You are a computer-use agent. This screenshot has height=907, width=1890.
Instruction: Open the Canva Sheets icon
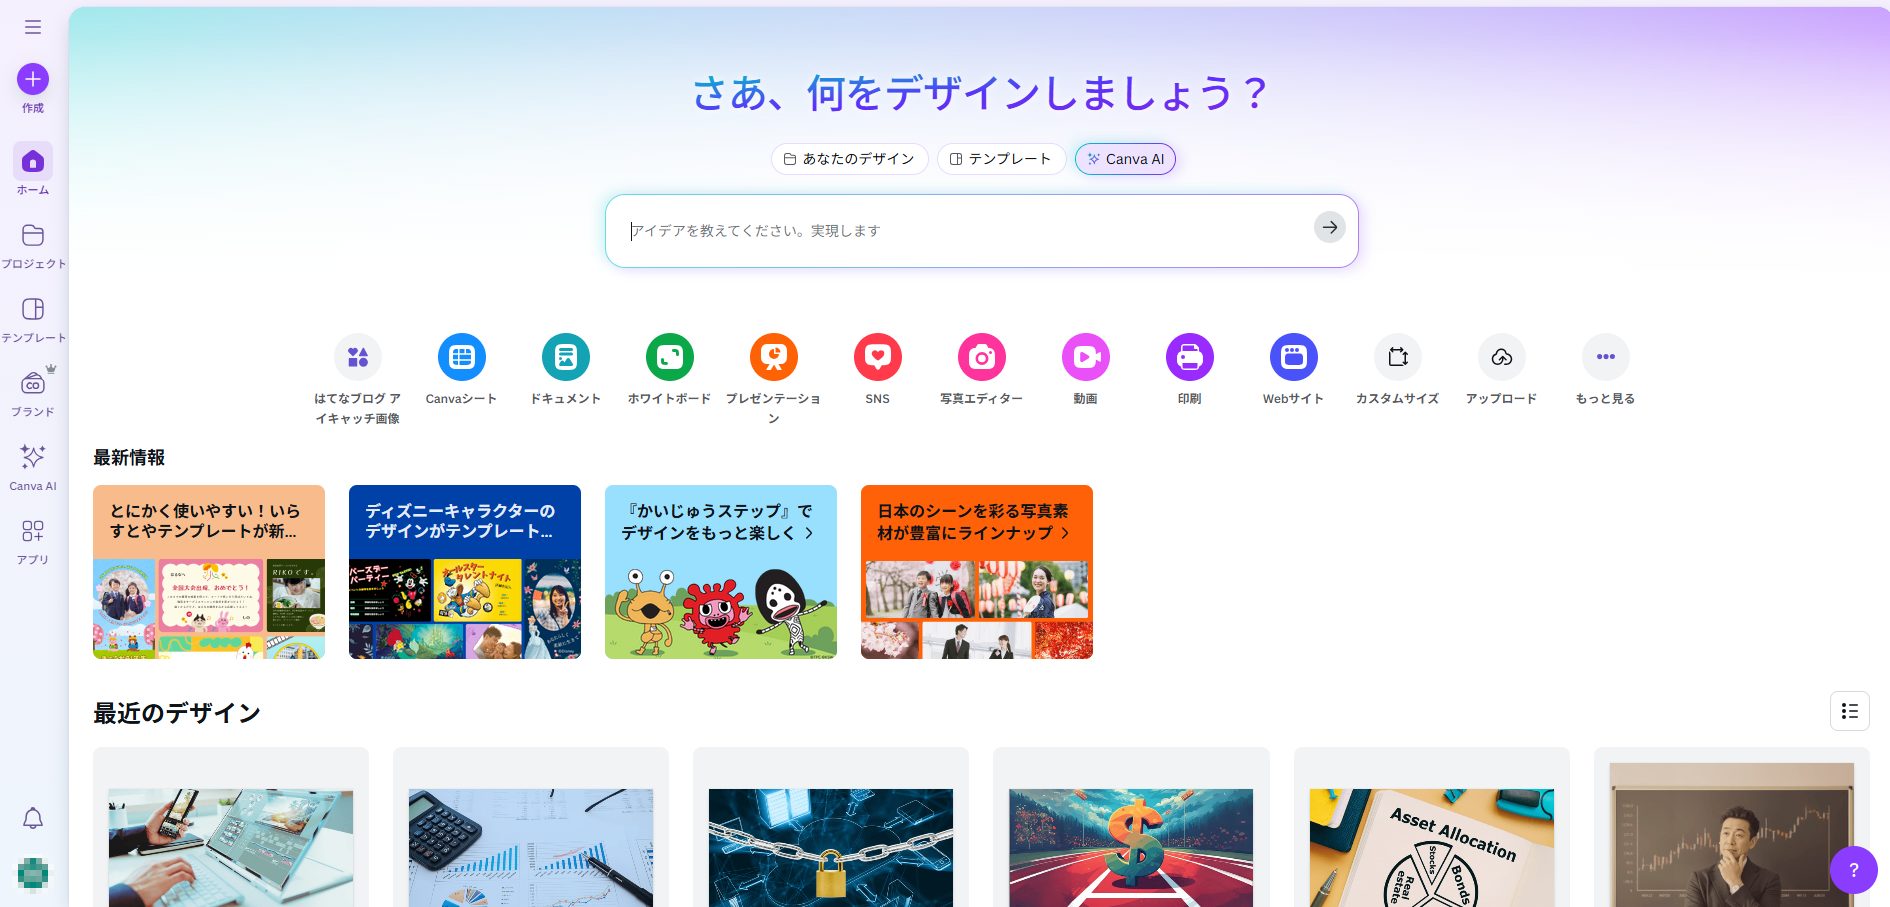[x=461, y=357]
